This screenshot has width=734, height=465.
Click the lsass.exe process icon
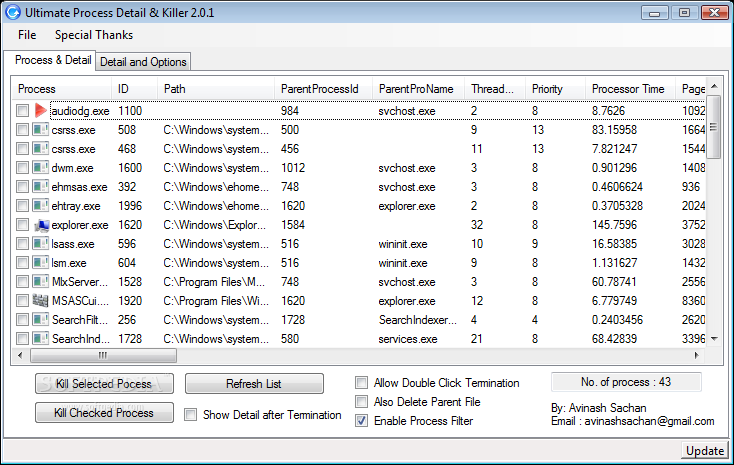coord(40,244)
